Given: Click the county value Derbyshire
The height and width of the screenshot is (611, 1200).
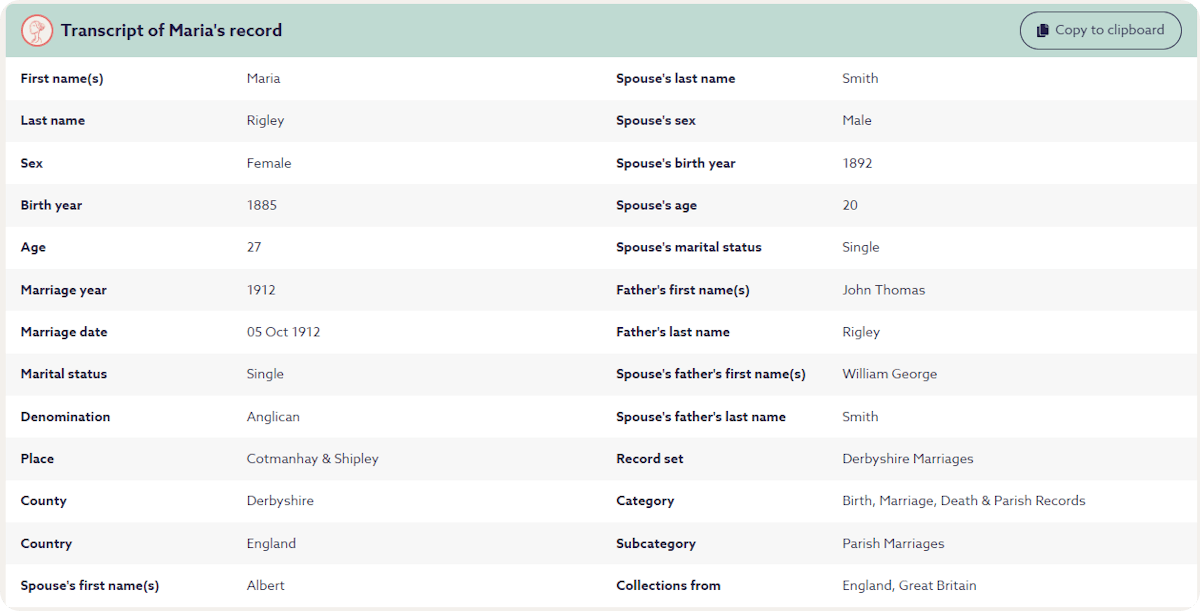Looking at the screenshot, I should (280, 501).
